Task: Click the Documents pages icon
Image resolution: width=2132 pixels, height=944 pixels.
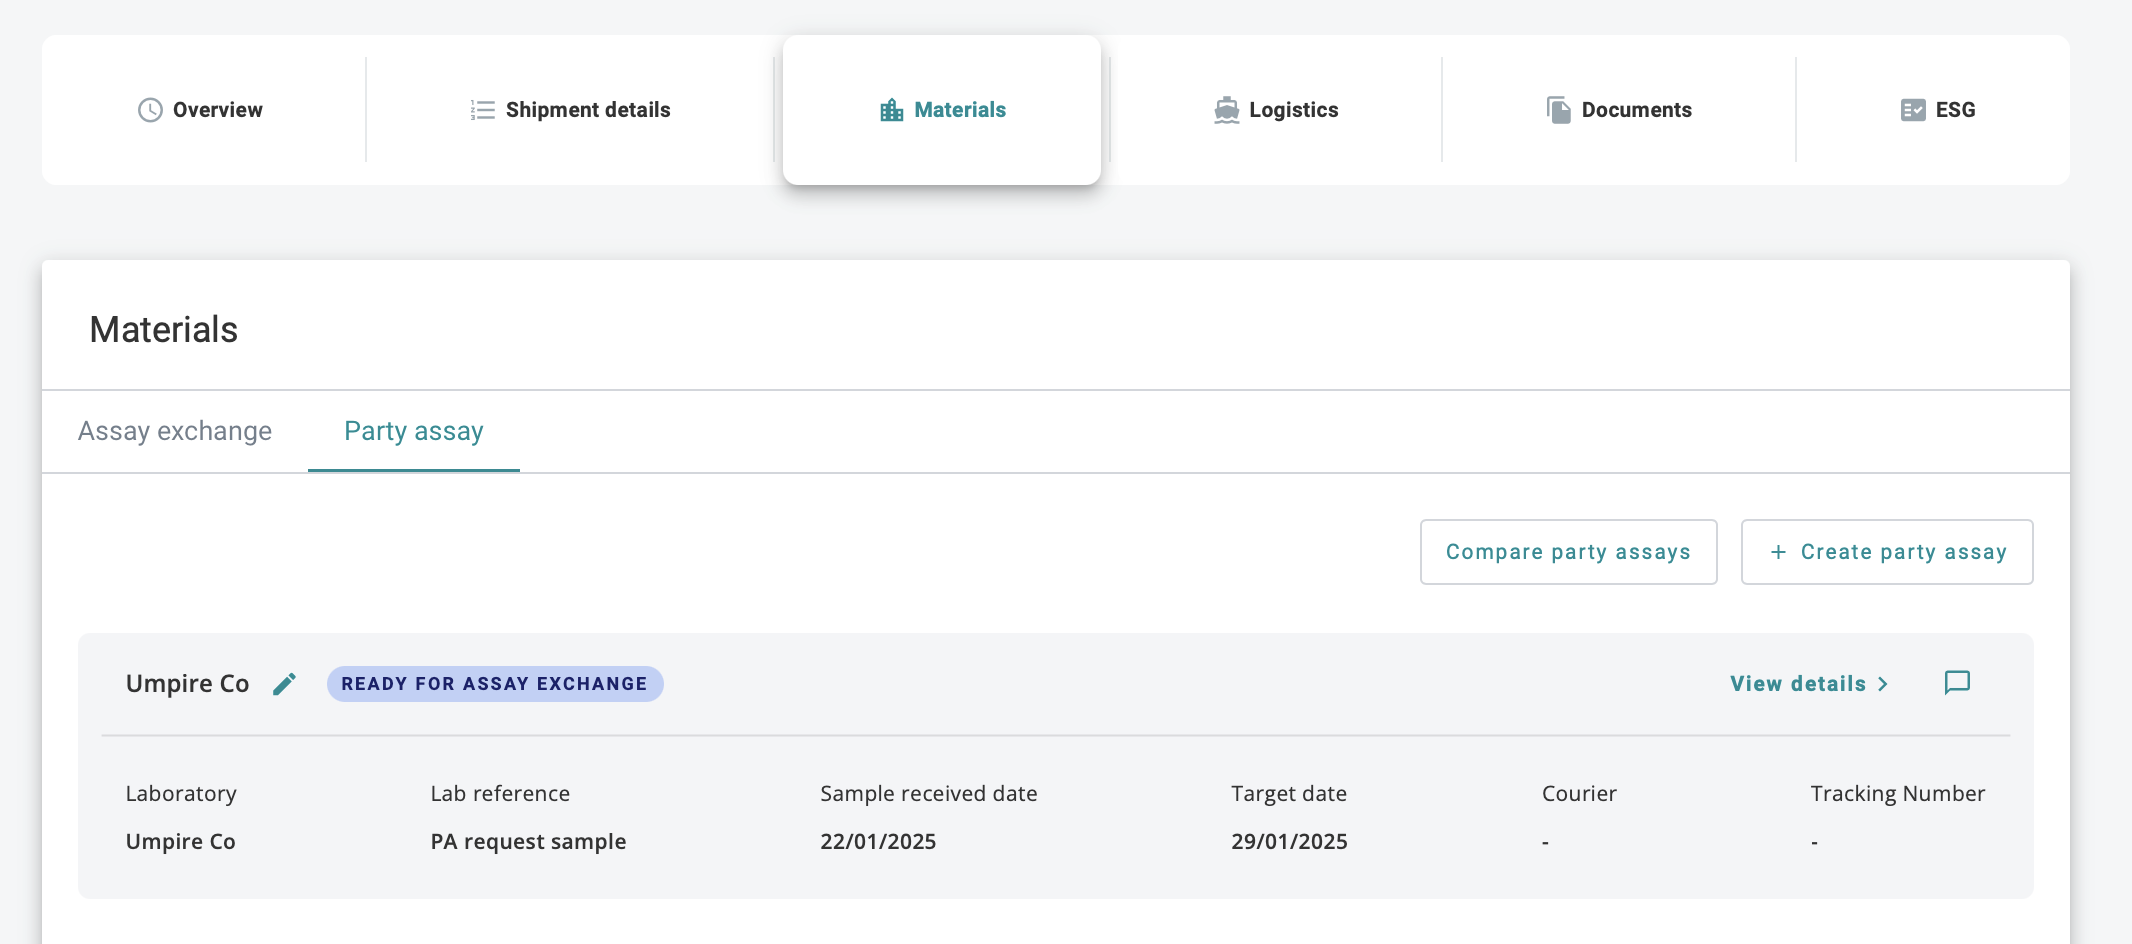Action: click(1558, 110)
